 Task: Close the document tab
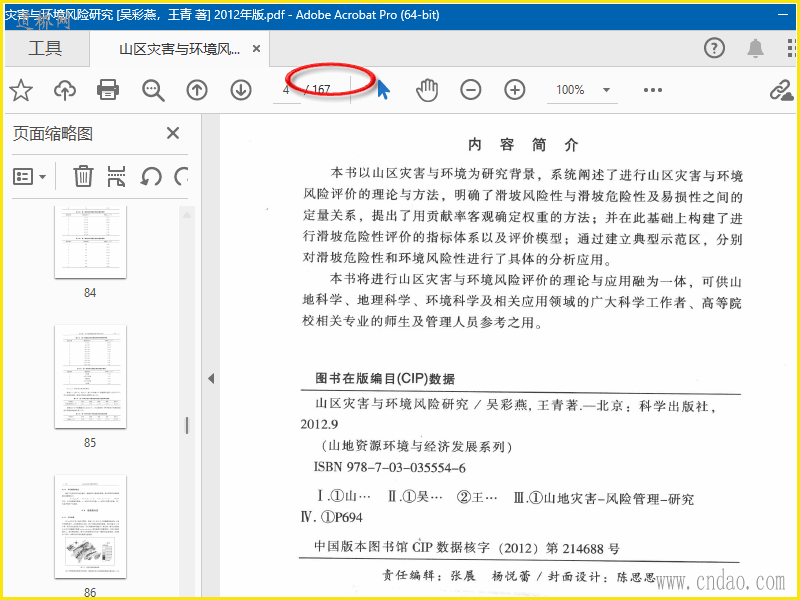[x=257, y=49]
